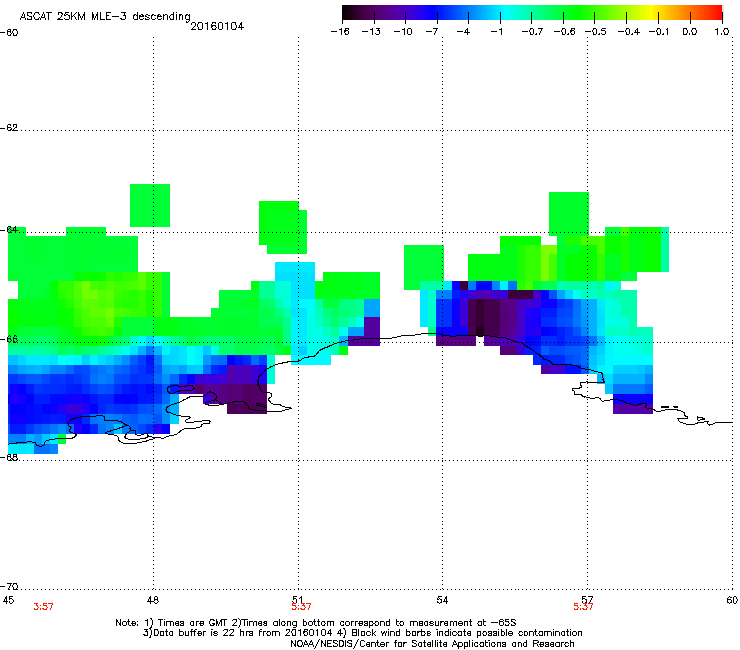
Task: Click the '-4' colorbar tick label
Action: pos(463,32)
